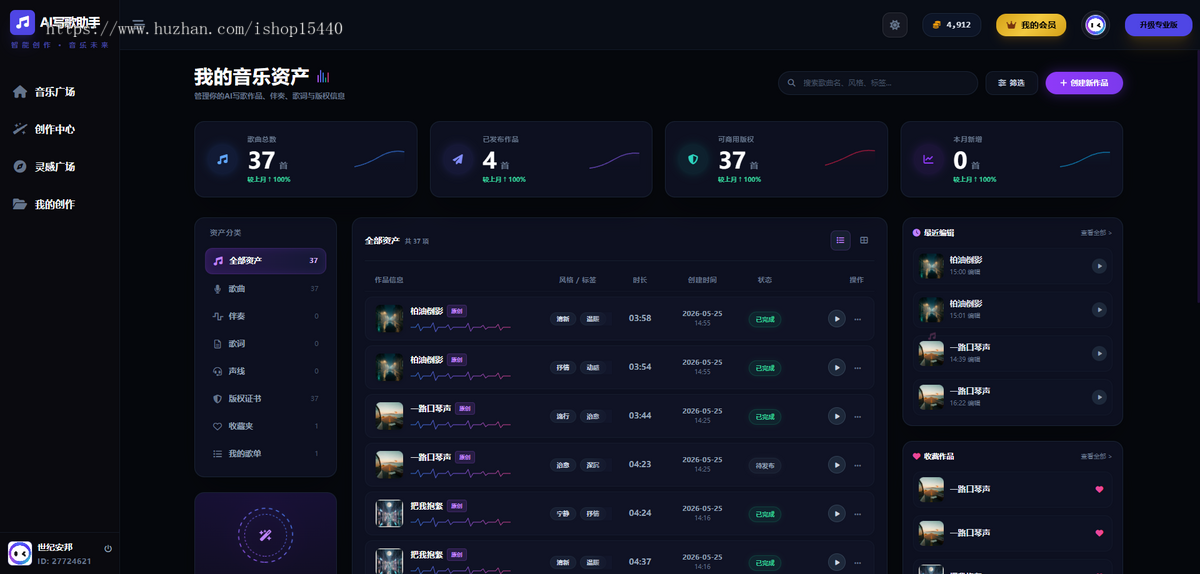
Task: Open more options for 03:44 track
Action: pos(858,416)
